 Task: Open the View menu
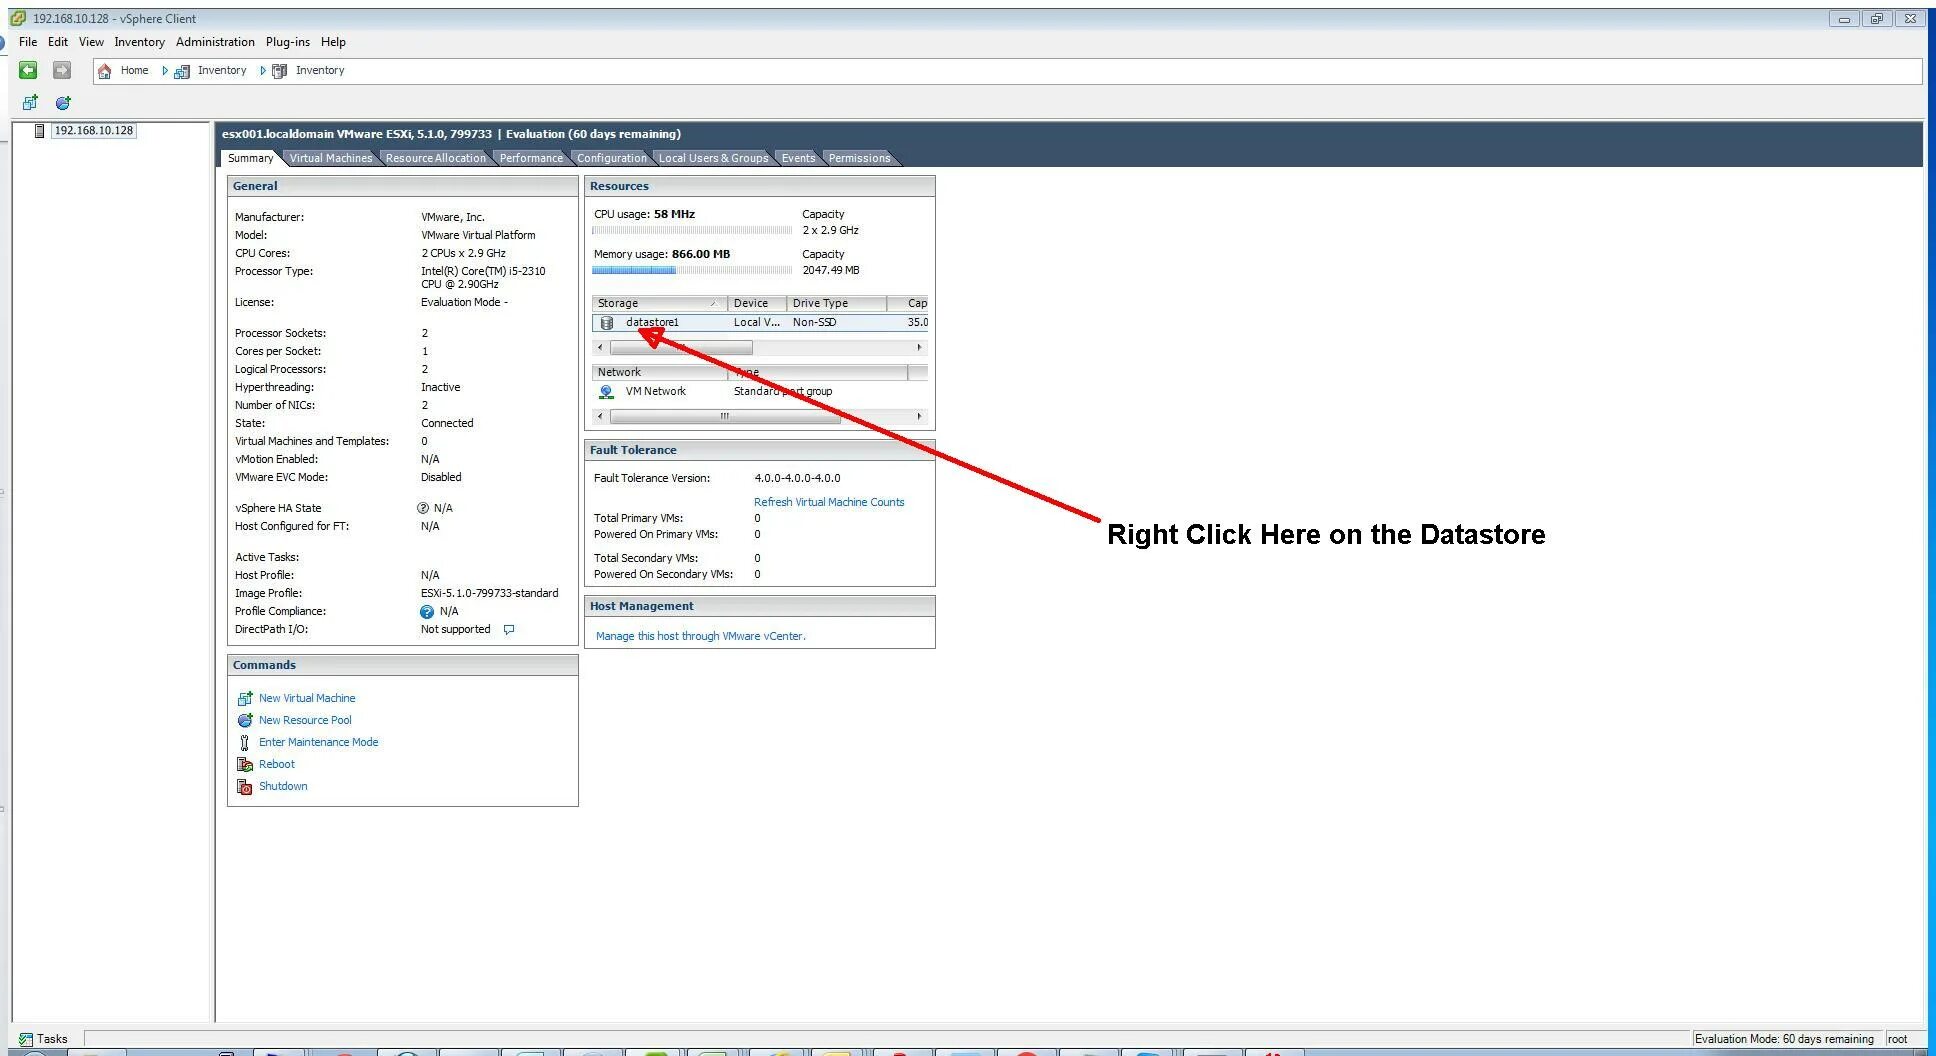coord(91,42)
